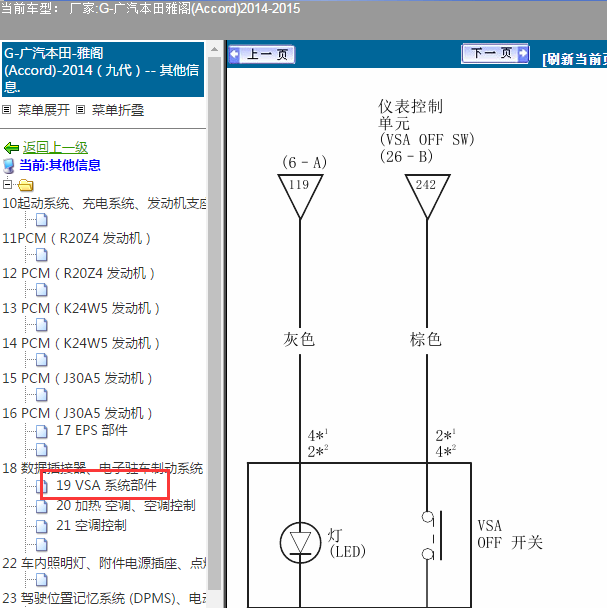The height and width of the screenshot is (608, 607).
Task: Click the 棕色 wire color label
Action: (x=426, y=339)
